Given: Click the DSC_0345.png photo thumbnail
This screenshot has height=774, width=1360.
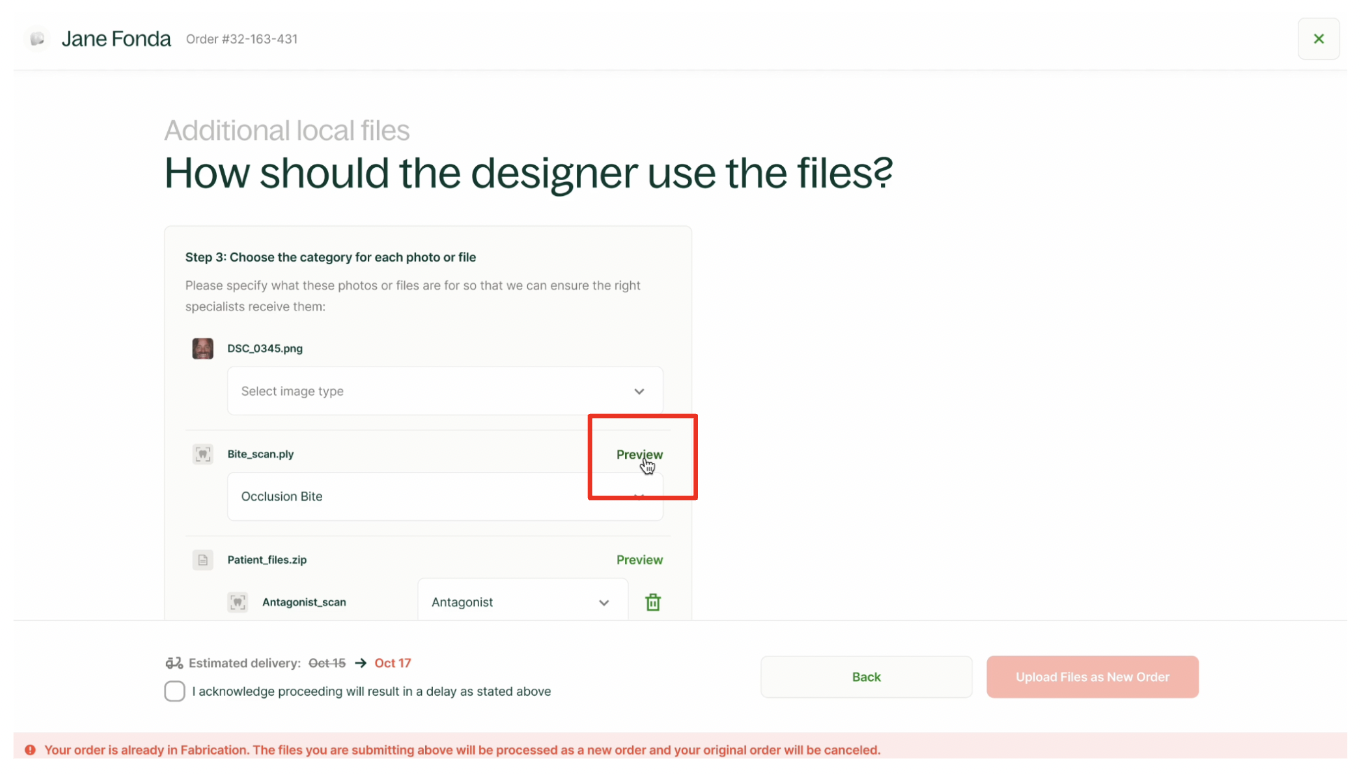Looking at the screenshot, I should (x=203, y=349).
